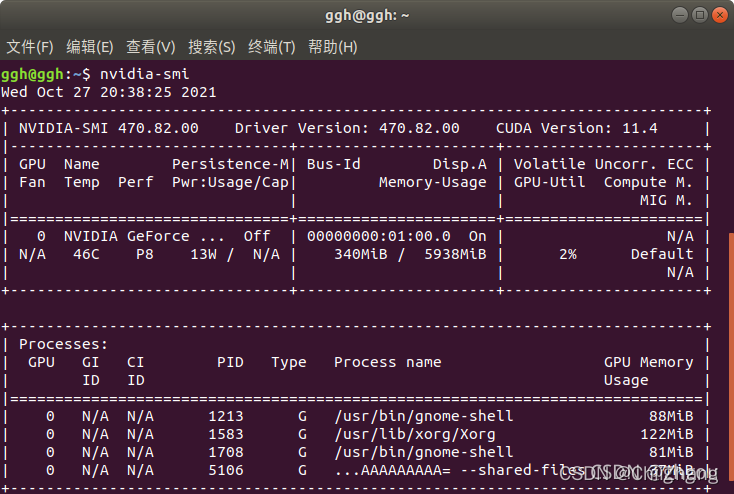Click /usr/bin/gnome-shell for PID 1213
Viewport: 734px width, 494px height.
[424, 416]
